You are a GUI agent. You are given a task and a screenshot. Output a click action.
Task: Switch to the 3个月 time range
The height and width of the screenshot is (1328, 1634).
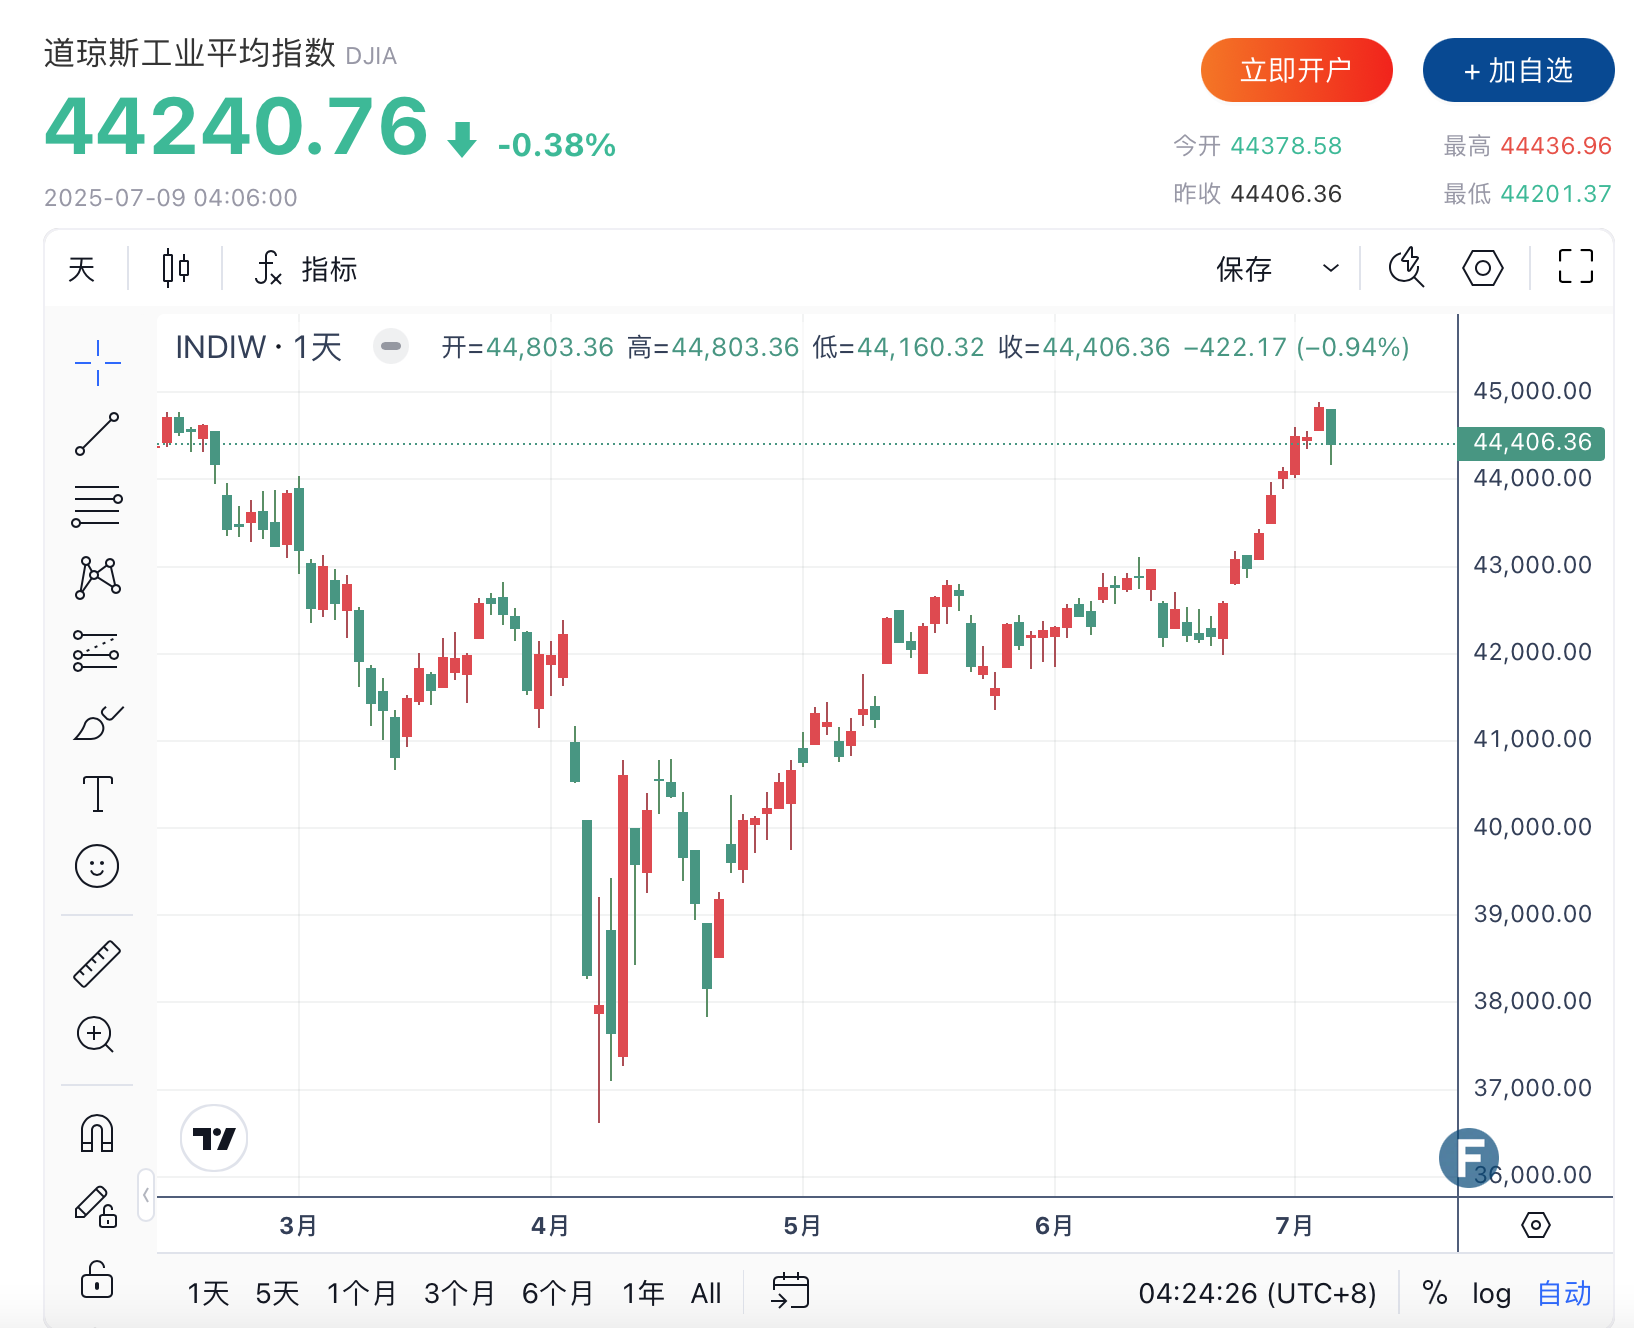[459, 1294]
